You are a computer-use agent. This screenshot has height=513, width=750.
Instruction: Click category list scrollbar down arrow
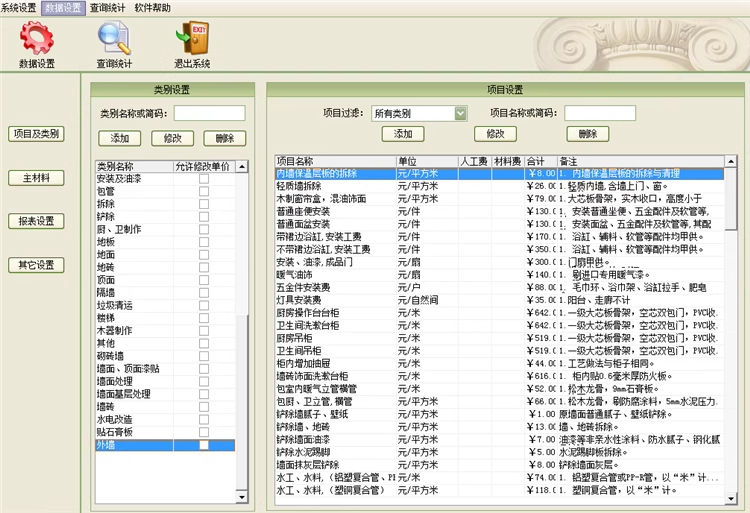coord(242,497)
